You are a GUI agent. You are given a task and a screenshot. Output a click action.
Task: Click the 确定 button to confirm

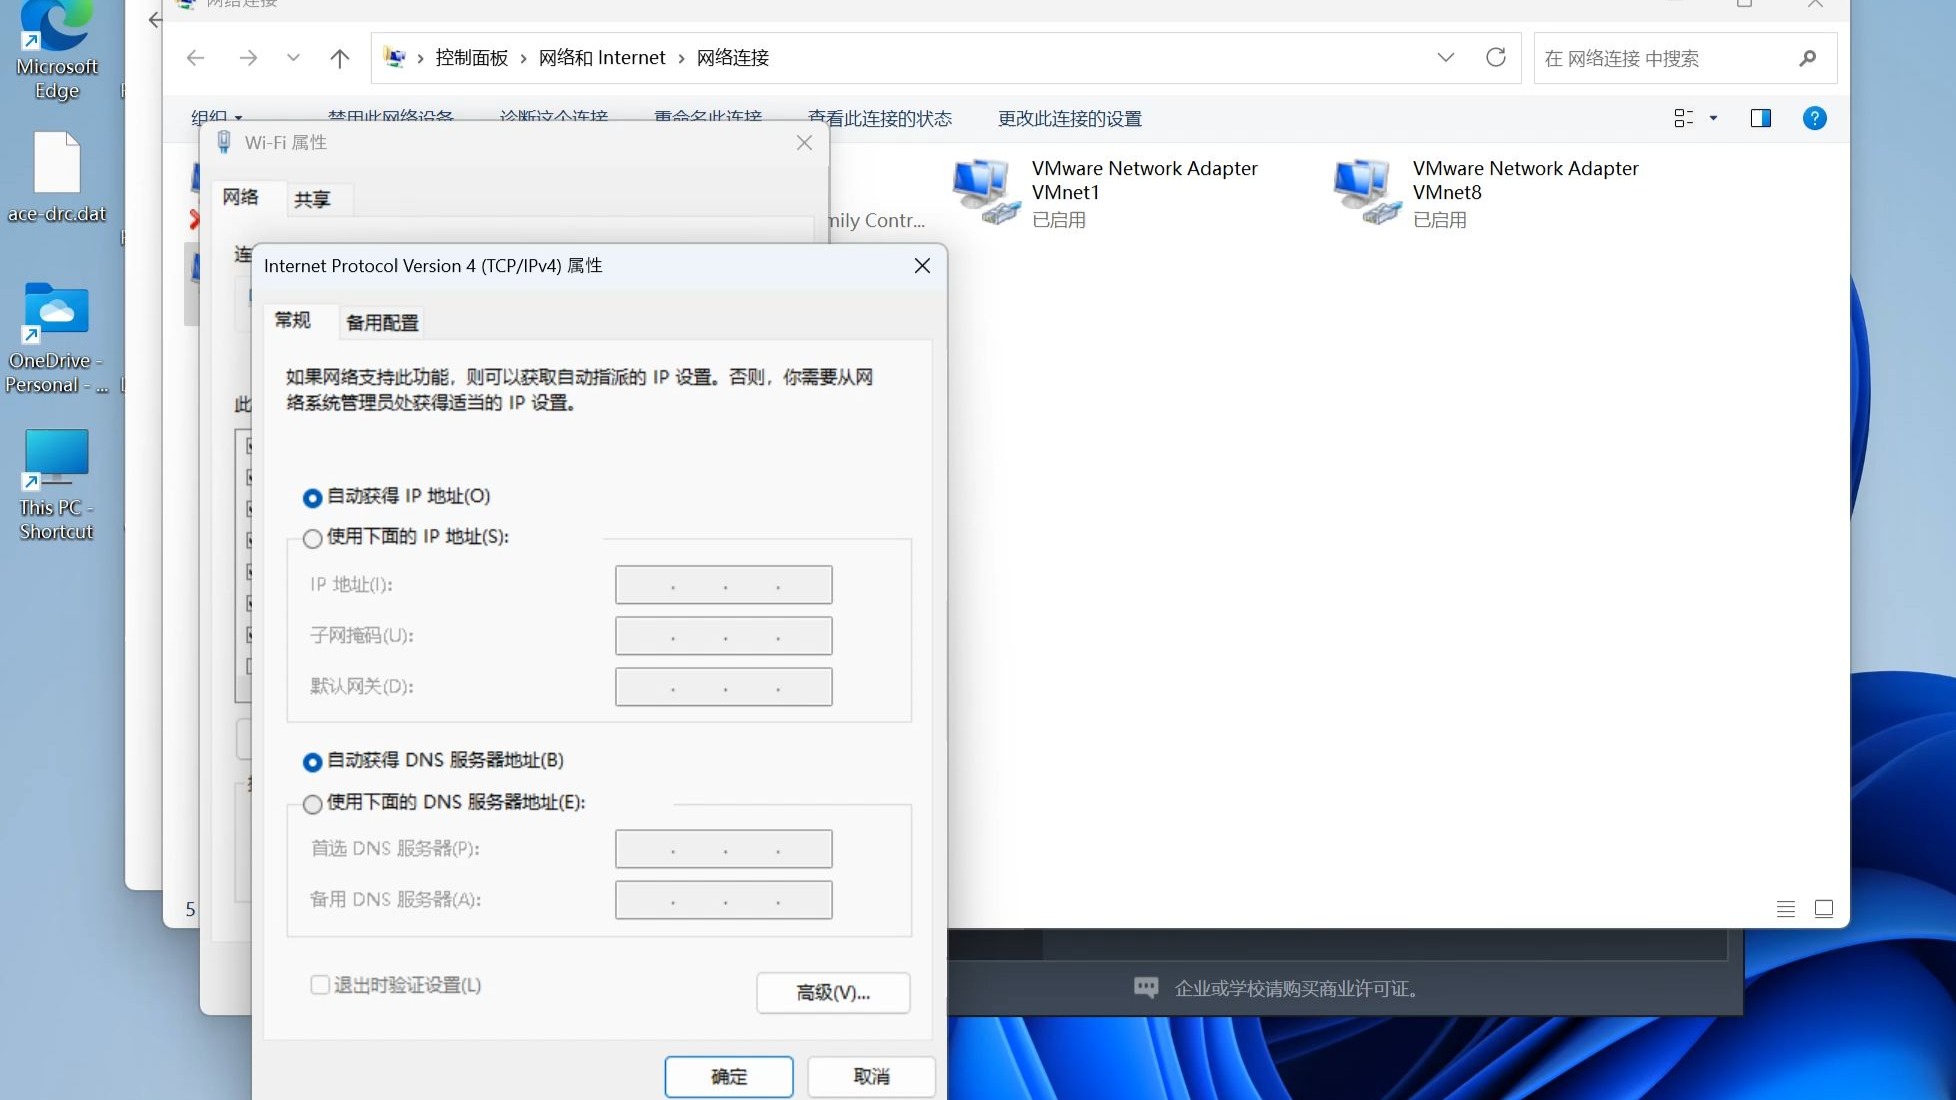click(728, 1076)
